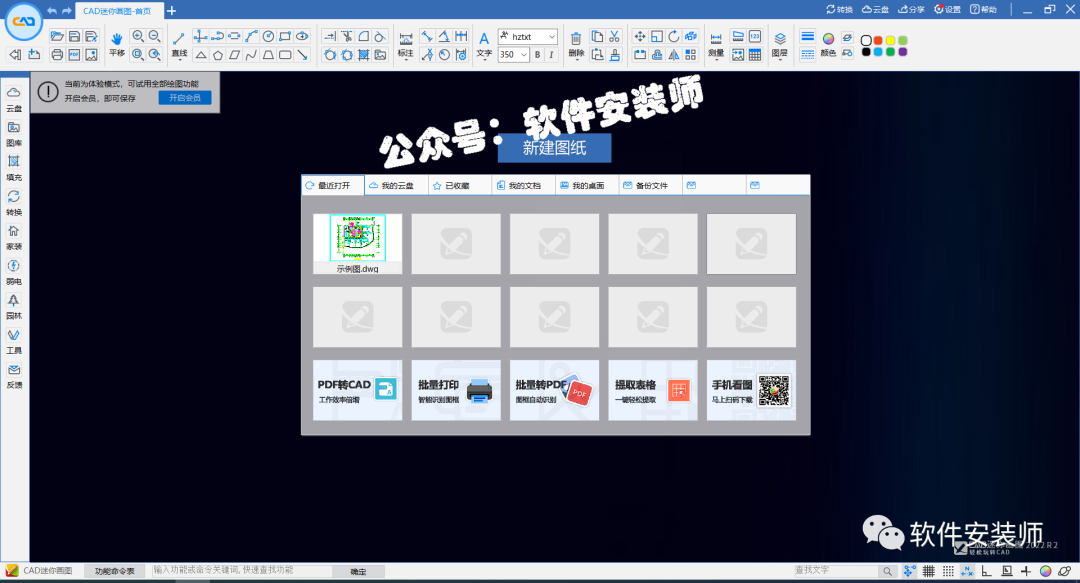Open the Fill (填充) sidebar item
This screenshot has width=1080, height=583.
pos(14,168)
